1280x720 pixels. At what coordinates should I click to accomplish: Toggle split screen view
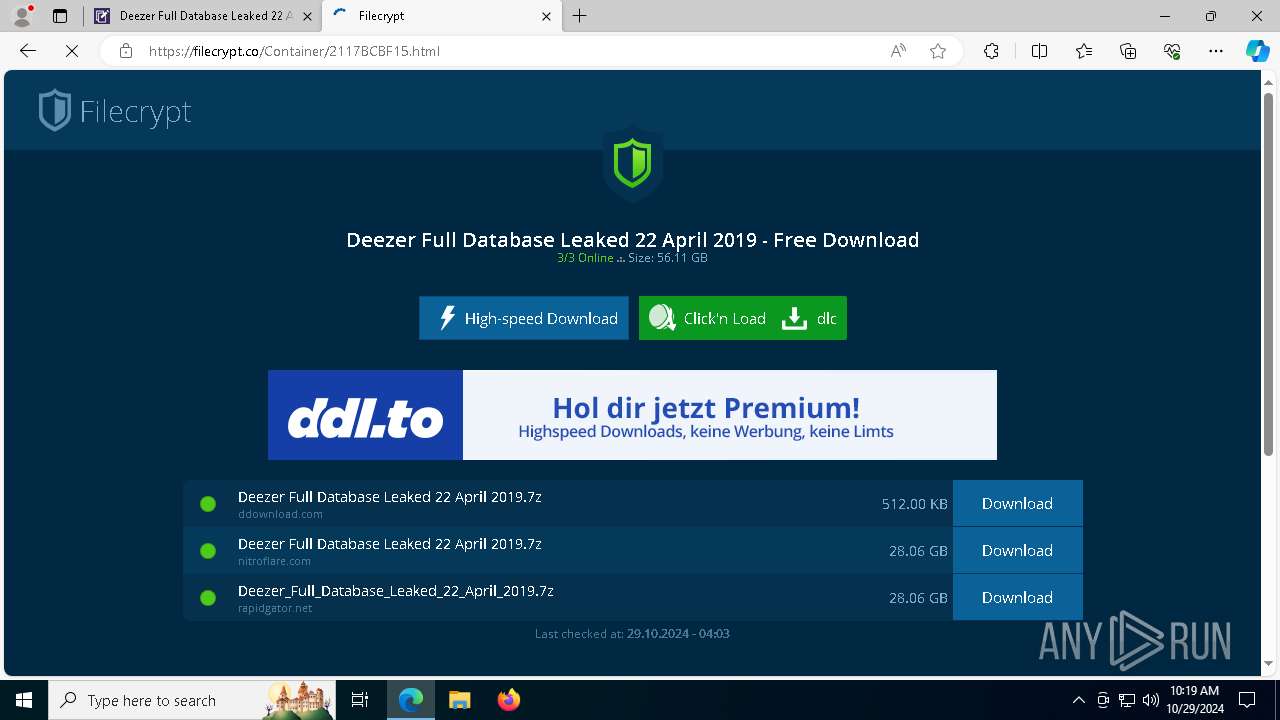click(1039, 51)
